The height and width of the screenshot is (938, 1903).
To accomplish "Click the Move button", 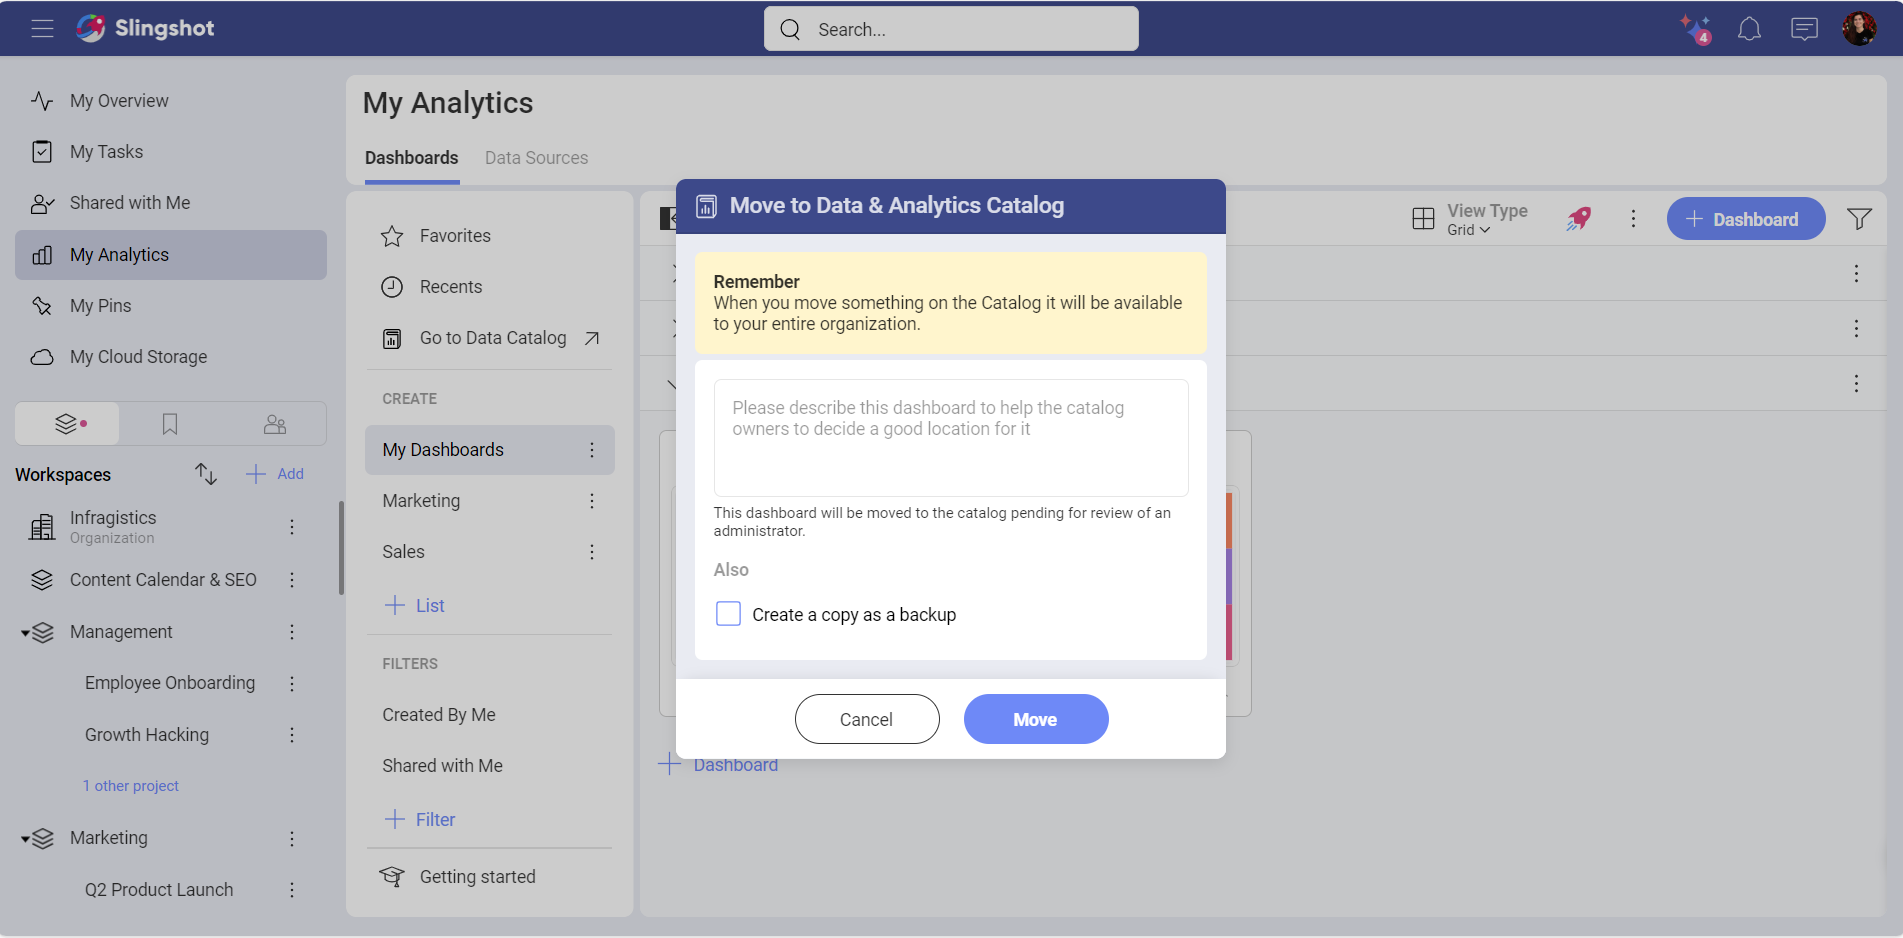I will point(1036,719).
